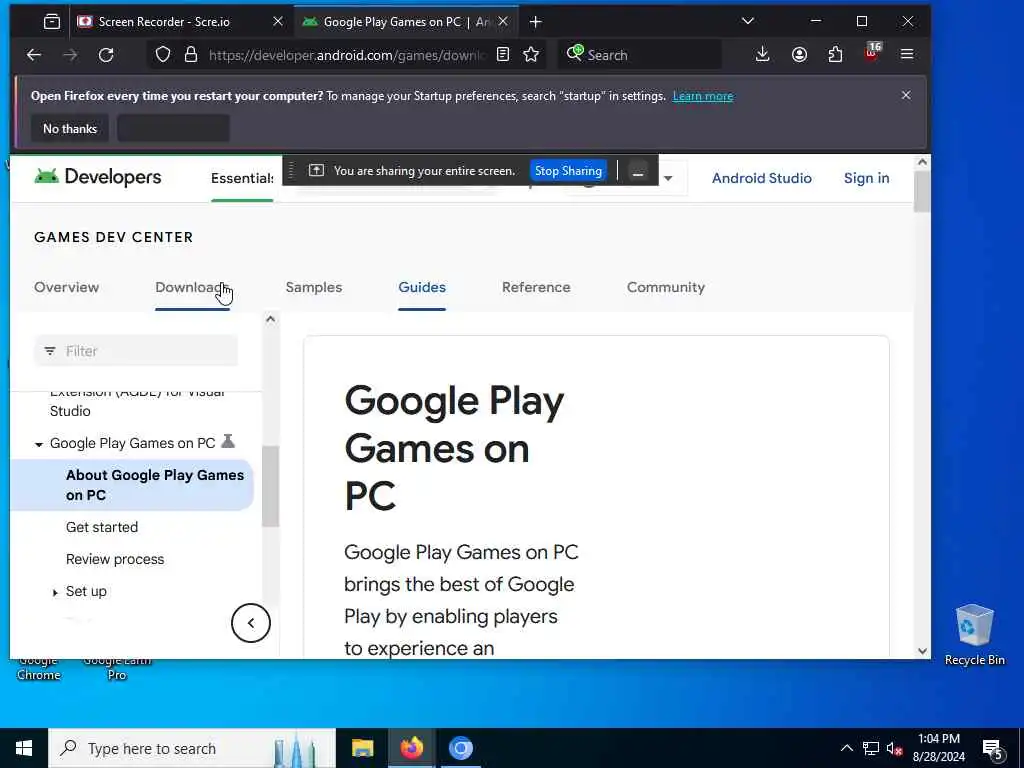
Task: Click No thanks on startup prompt
Action: 70,129
